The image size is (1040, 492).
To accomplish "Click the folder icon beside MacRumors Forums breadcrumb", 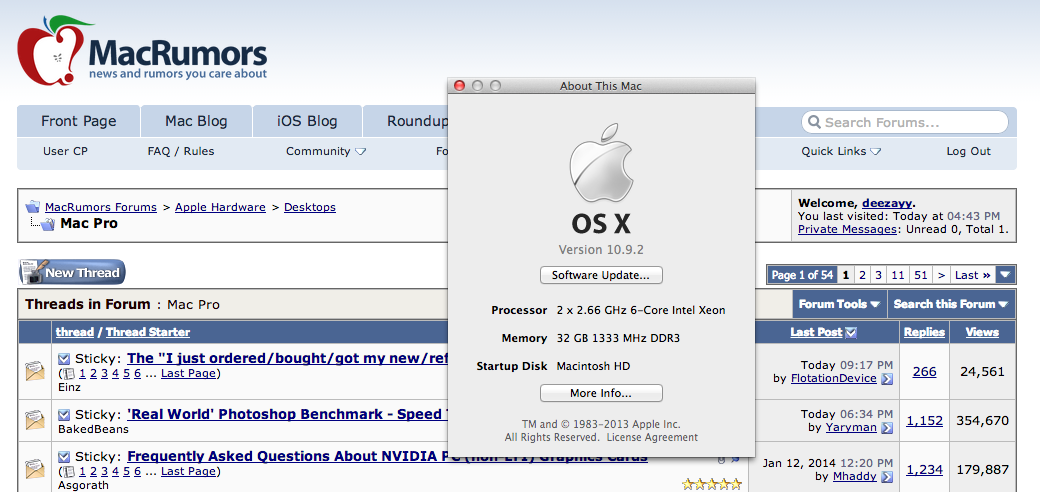I will [33, 207].
